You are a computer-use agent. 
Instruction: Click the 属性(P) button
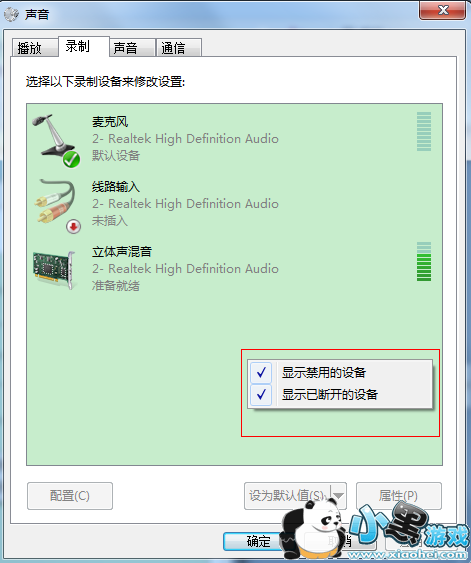click(398, 496)
